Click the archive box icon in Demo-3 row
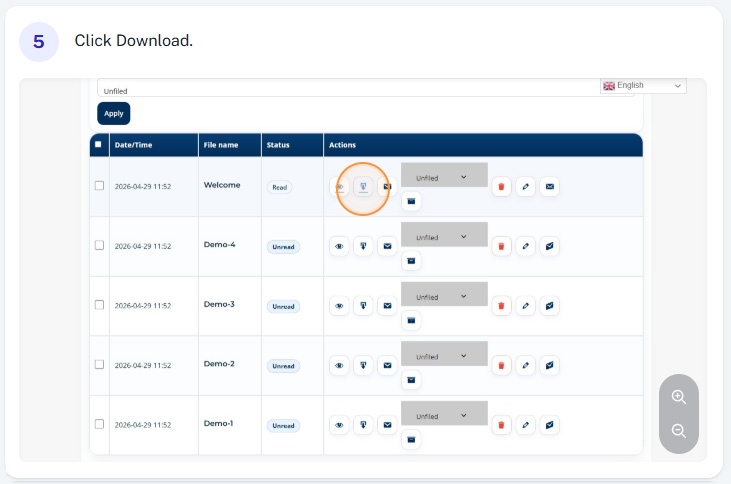 click(x=411, y=321)
